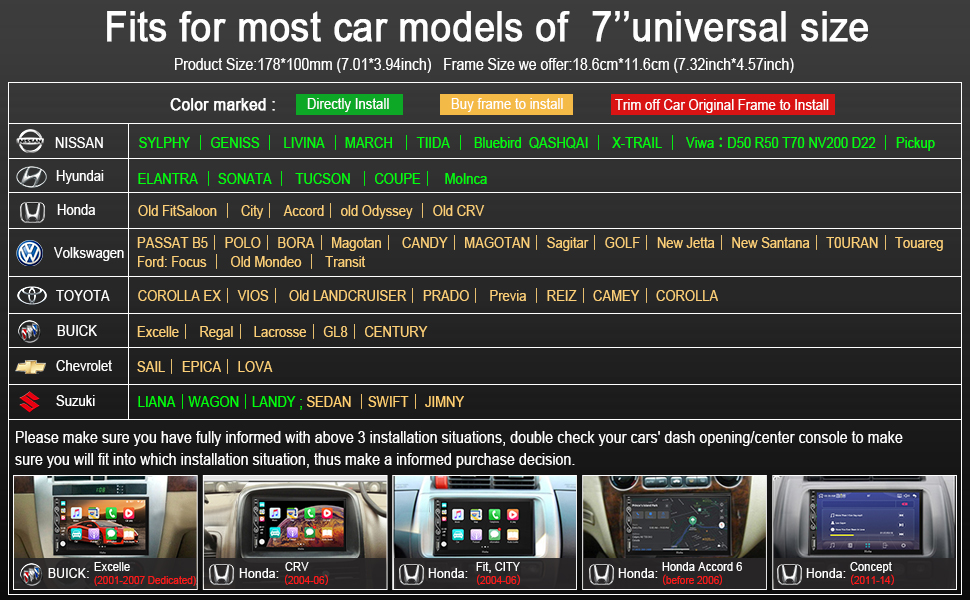The width and height of the screenshot is (970, 600).
Task: Click the Nissan logo icon
Action: 30,142
